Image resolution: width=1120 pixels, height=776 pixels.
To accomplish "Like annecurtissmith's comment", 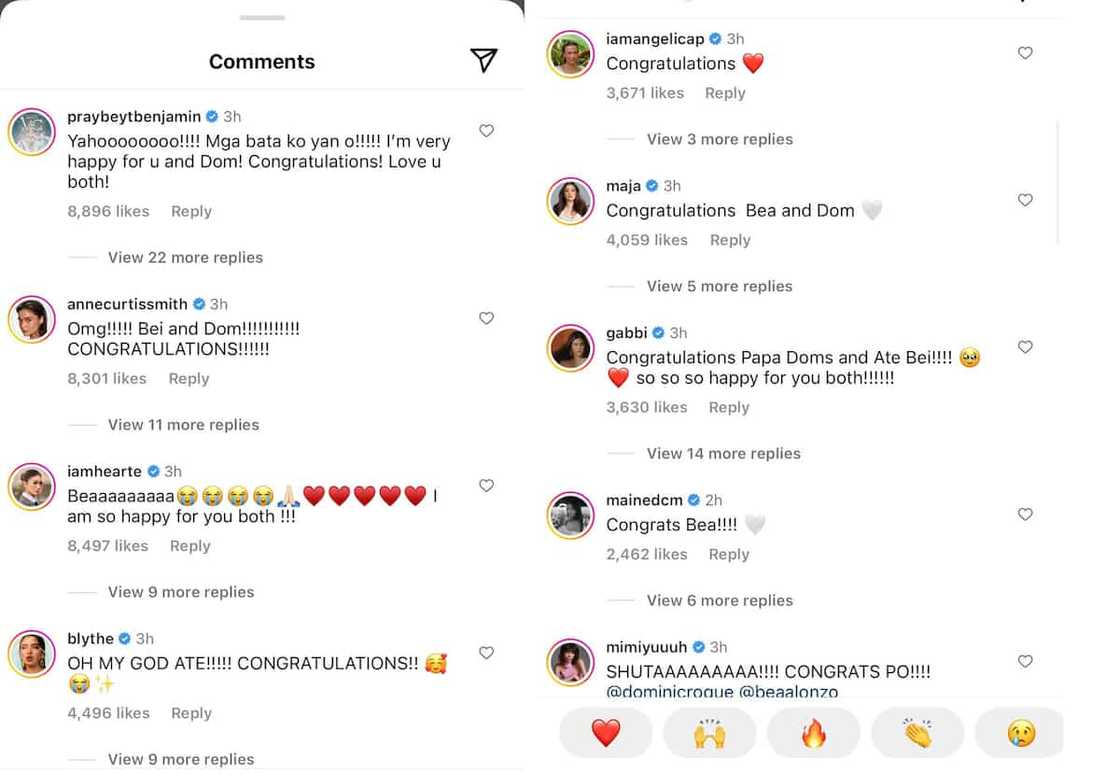I will pos(486,318).
